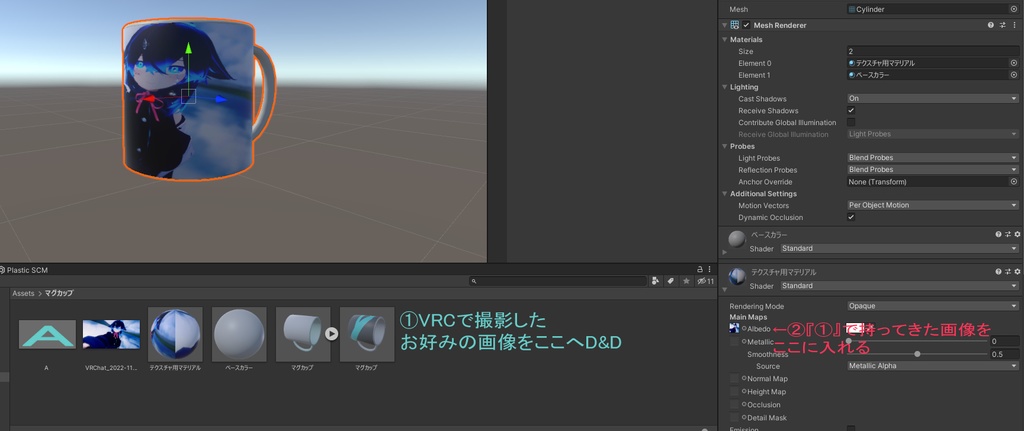This screenshot has height=431, width=1024.
Task: Click the red X-axis arrow of the gizmo
Action: pyautogui.click(x=150, y=99)
